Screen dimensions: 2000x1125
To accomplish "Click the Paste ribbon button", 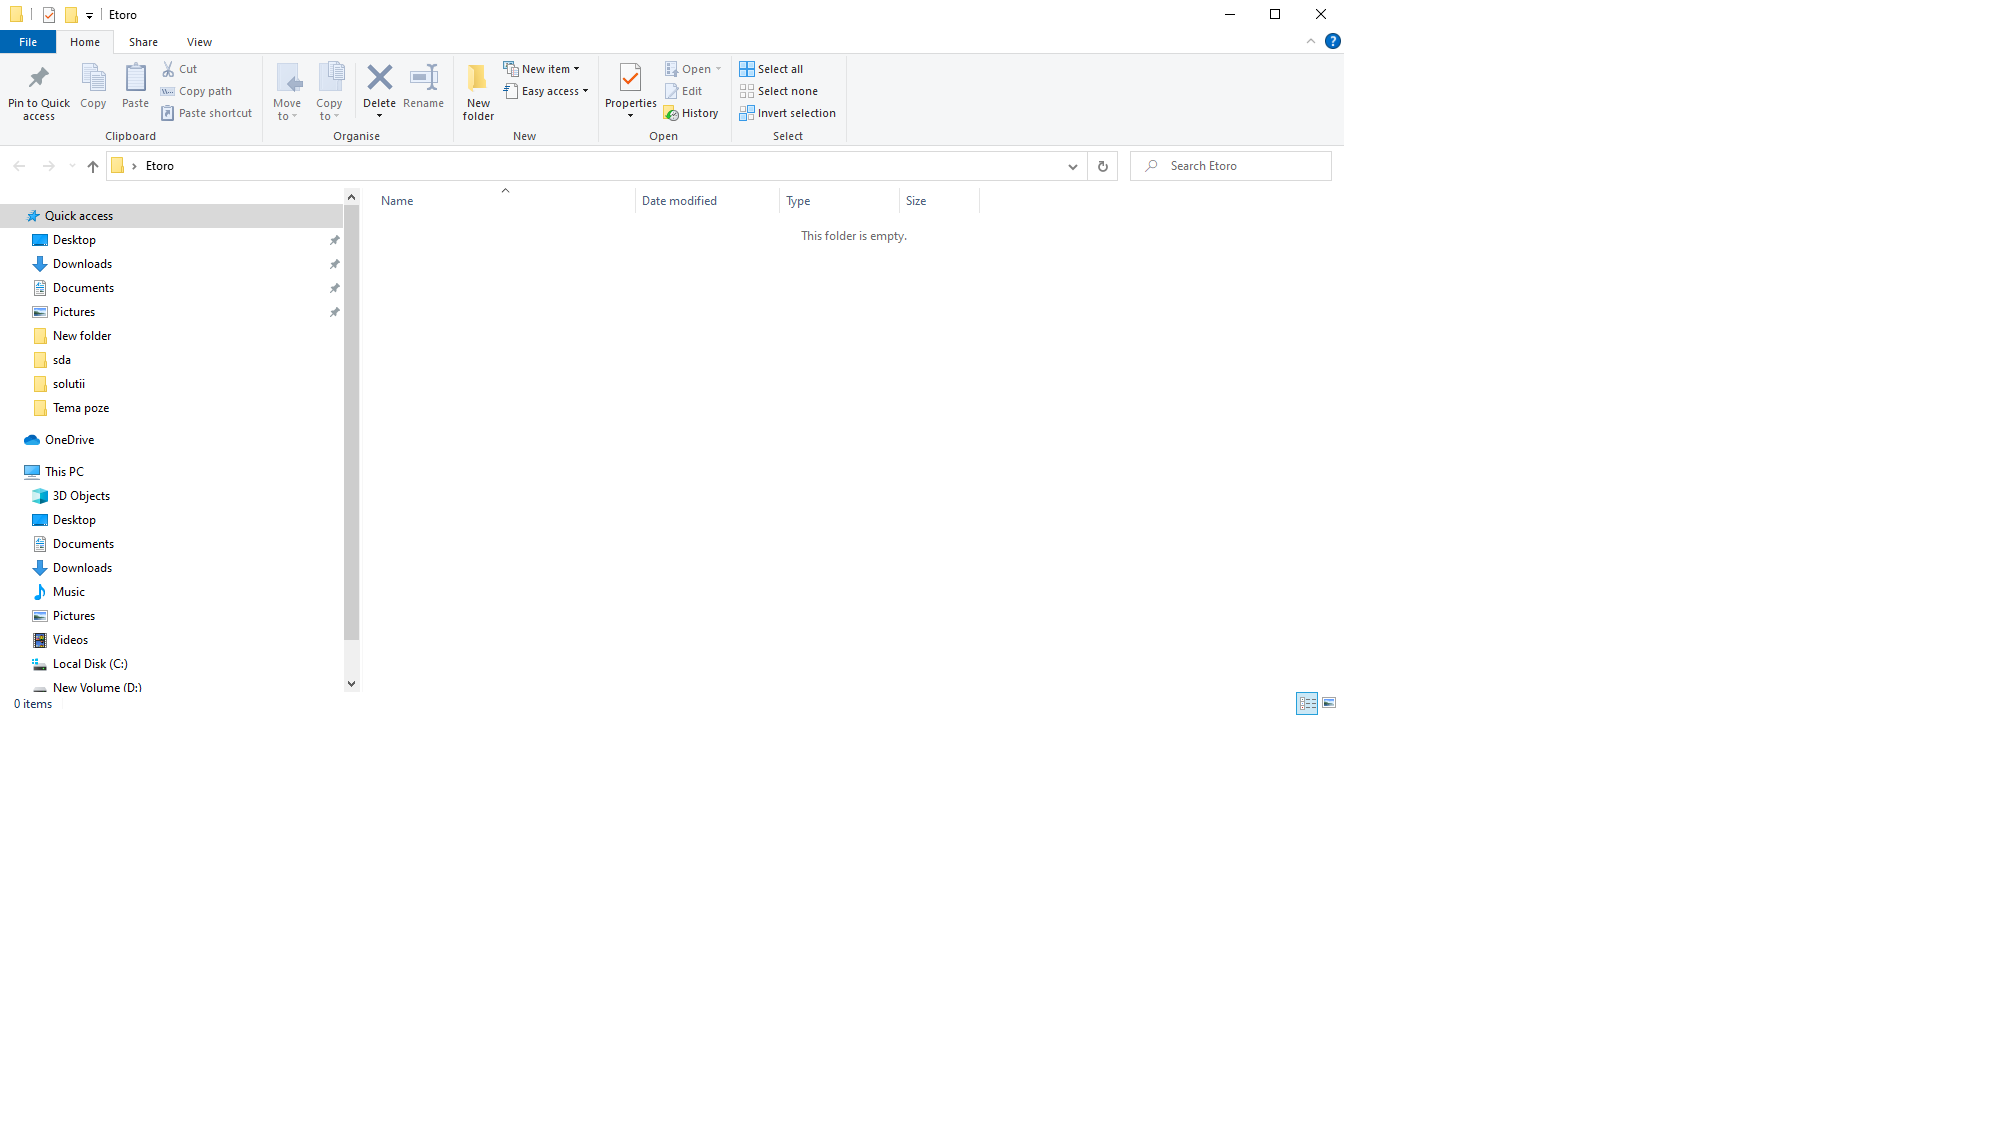I will 135,87.
